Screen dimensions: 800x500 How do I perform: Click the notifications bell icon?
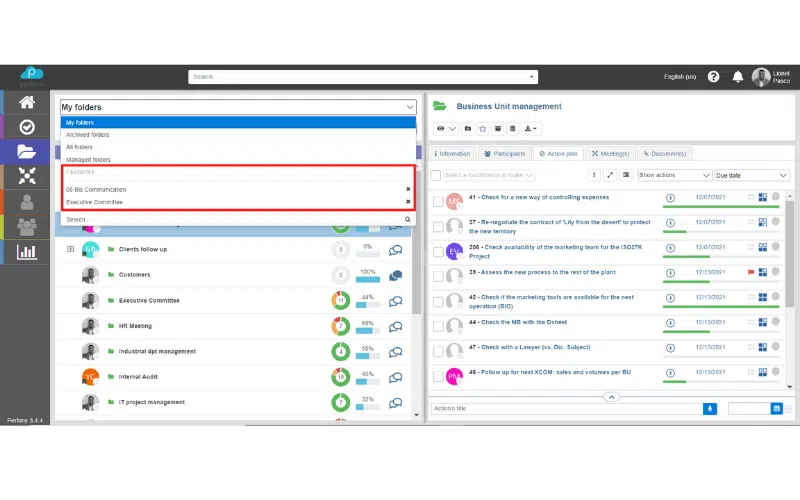click(x=738, y=77)
